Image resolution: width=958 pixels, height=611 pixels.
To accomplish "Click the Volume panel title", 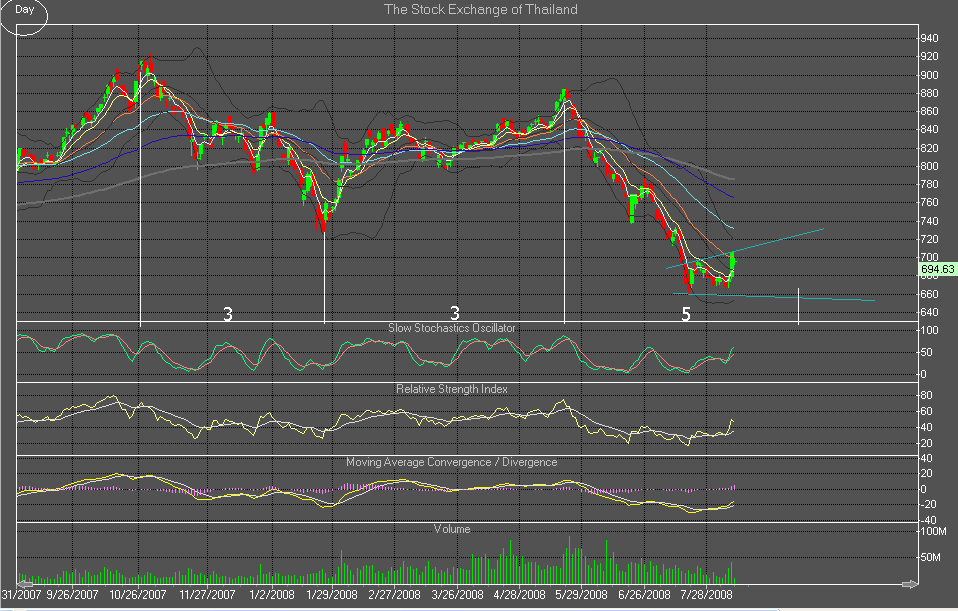I will pyautogui.click(x=452, y=529).
